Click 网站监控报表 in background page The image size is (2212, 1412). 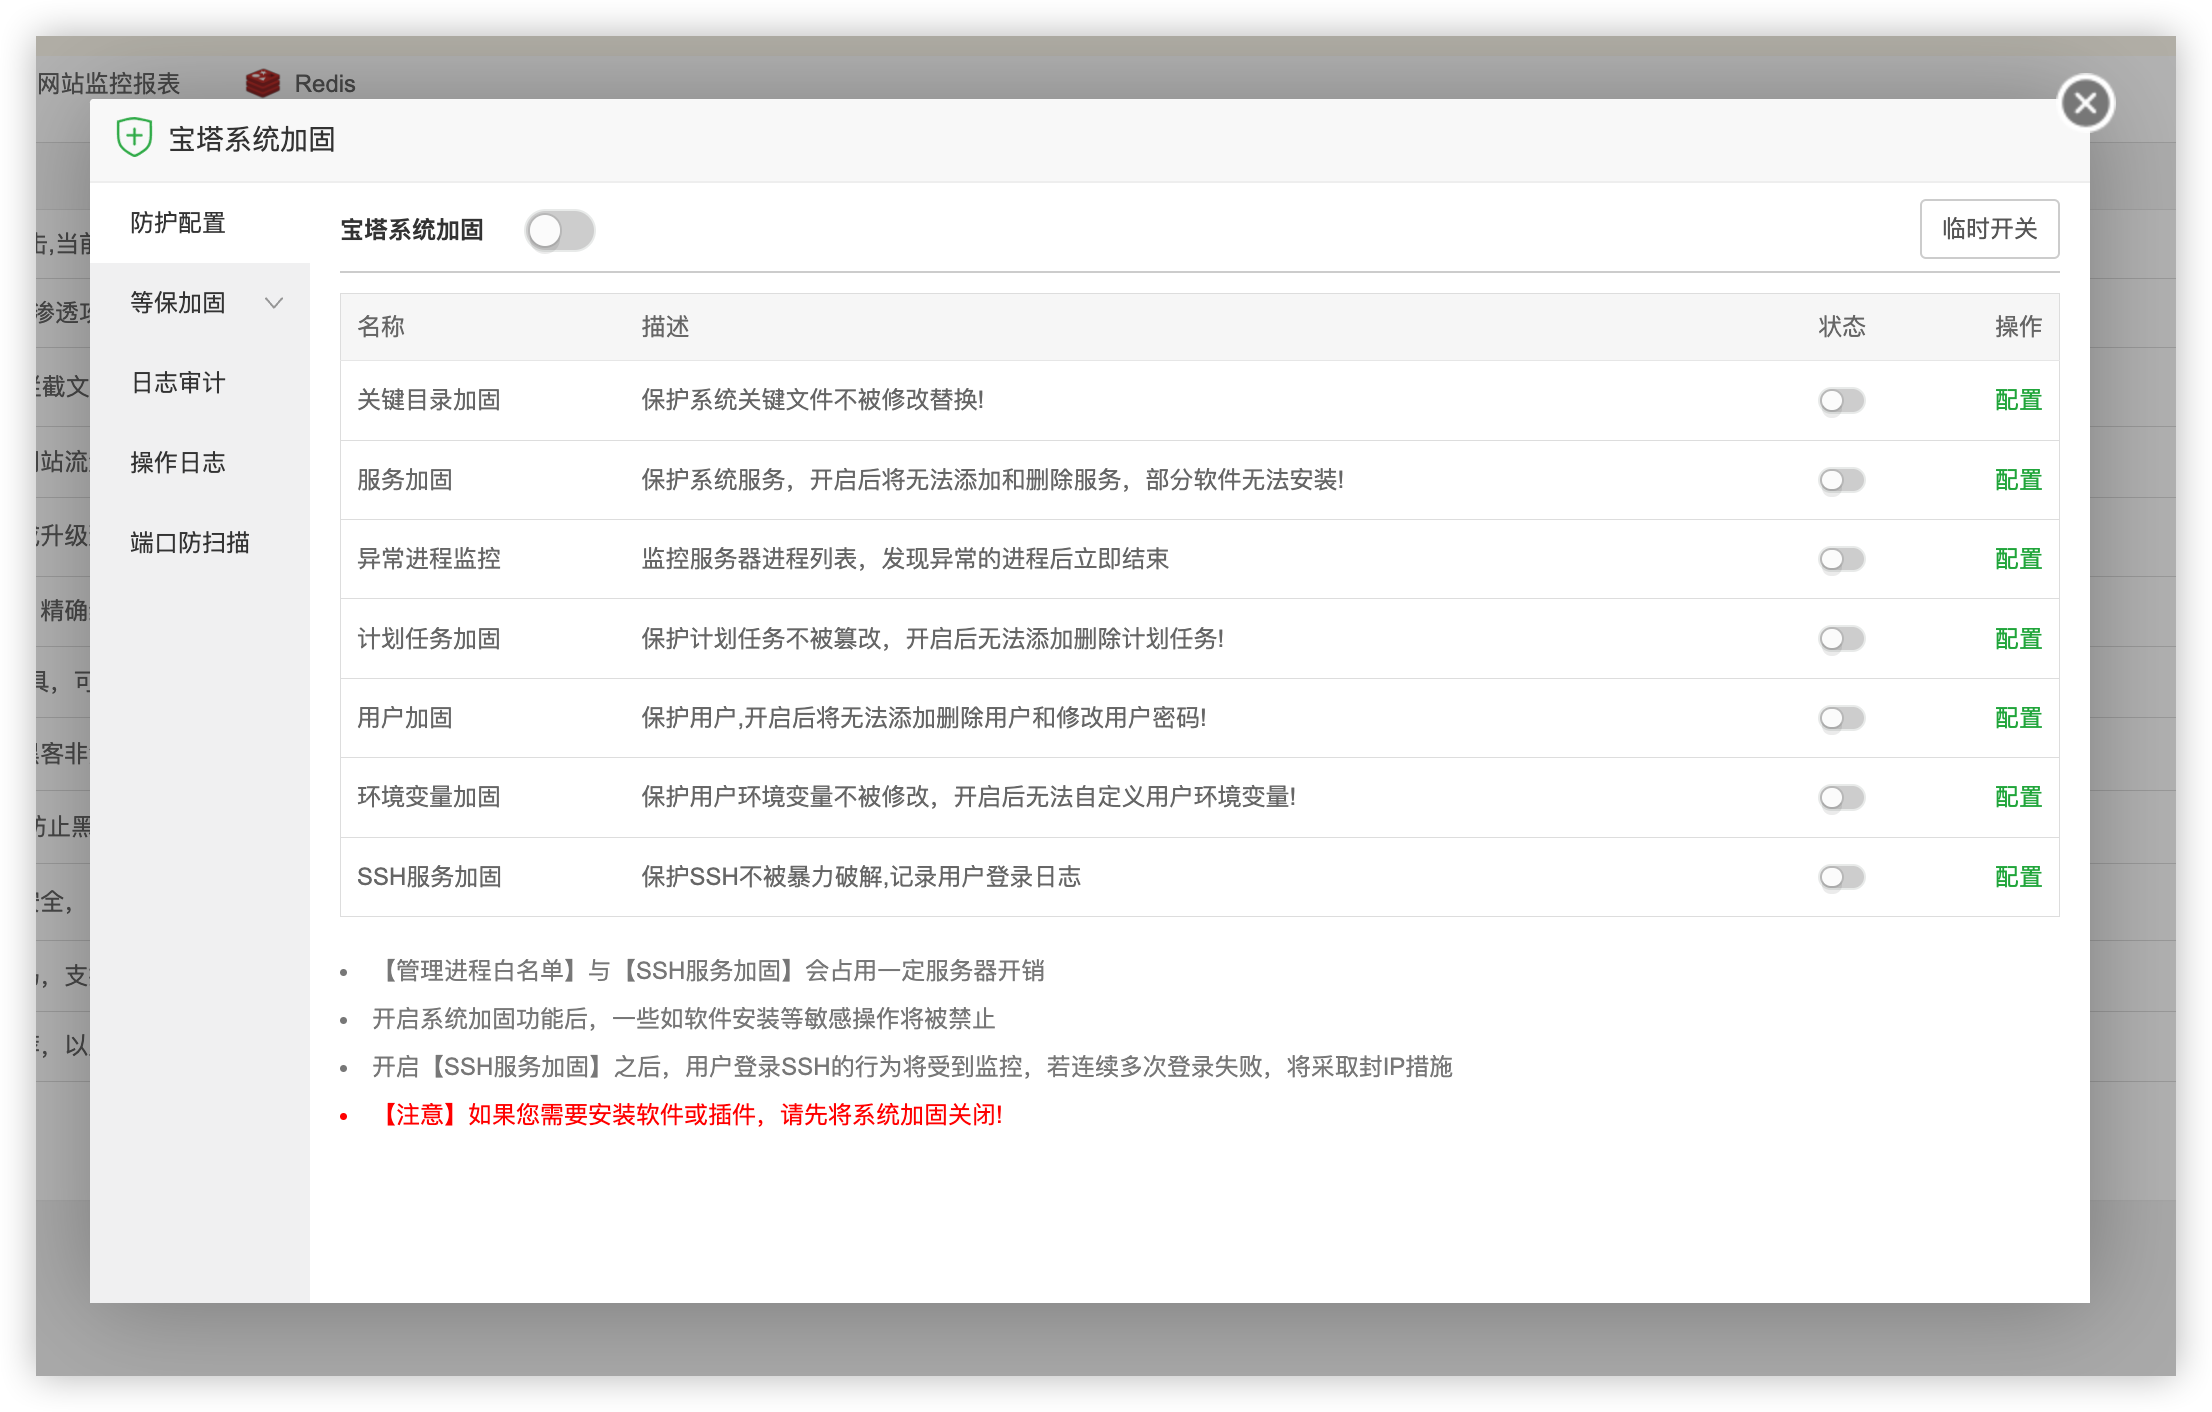point(108,83)
